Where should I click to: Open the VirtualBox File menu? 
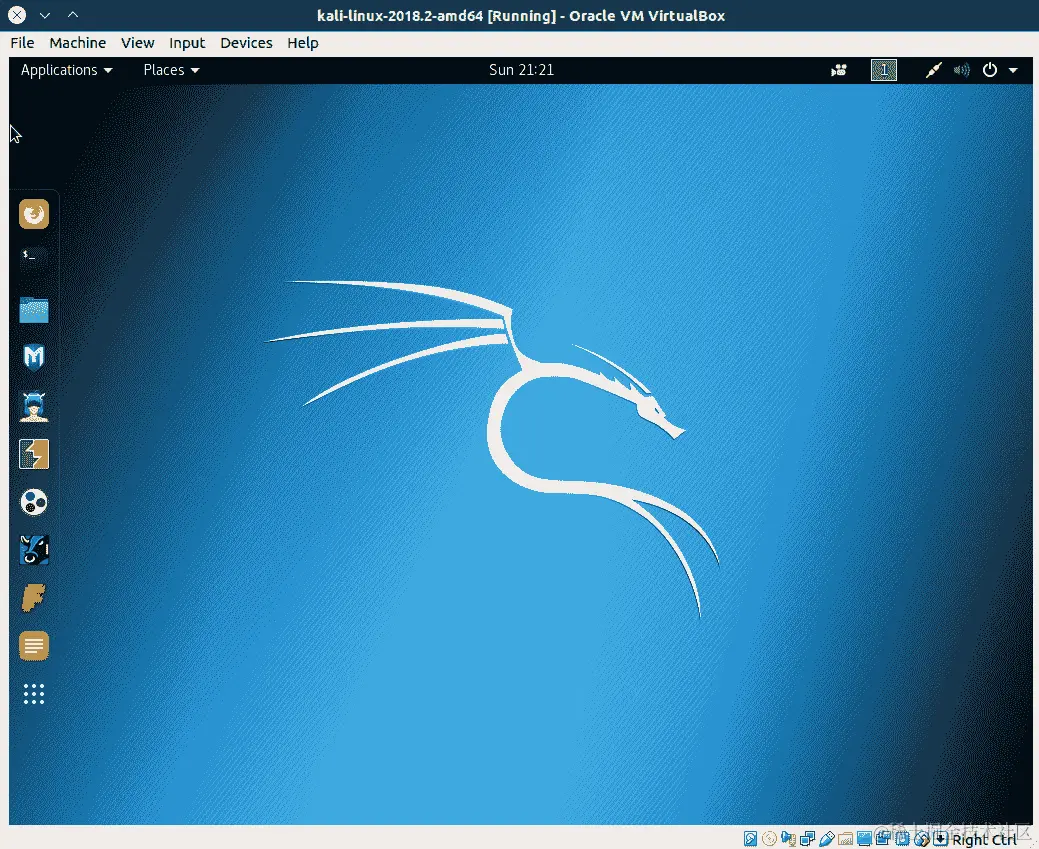[x=22, y=43]
